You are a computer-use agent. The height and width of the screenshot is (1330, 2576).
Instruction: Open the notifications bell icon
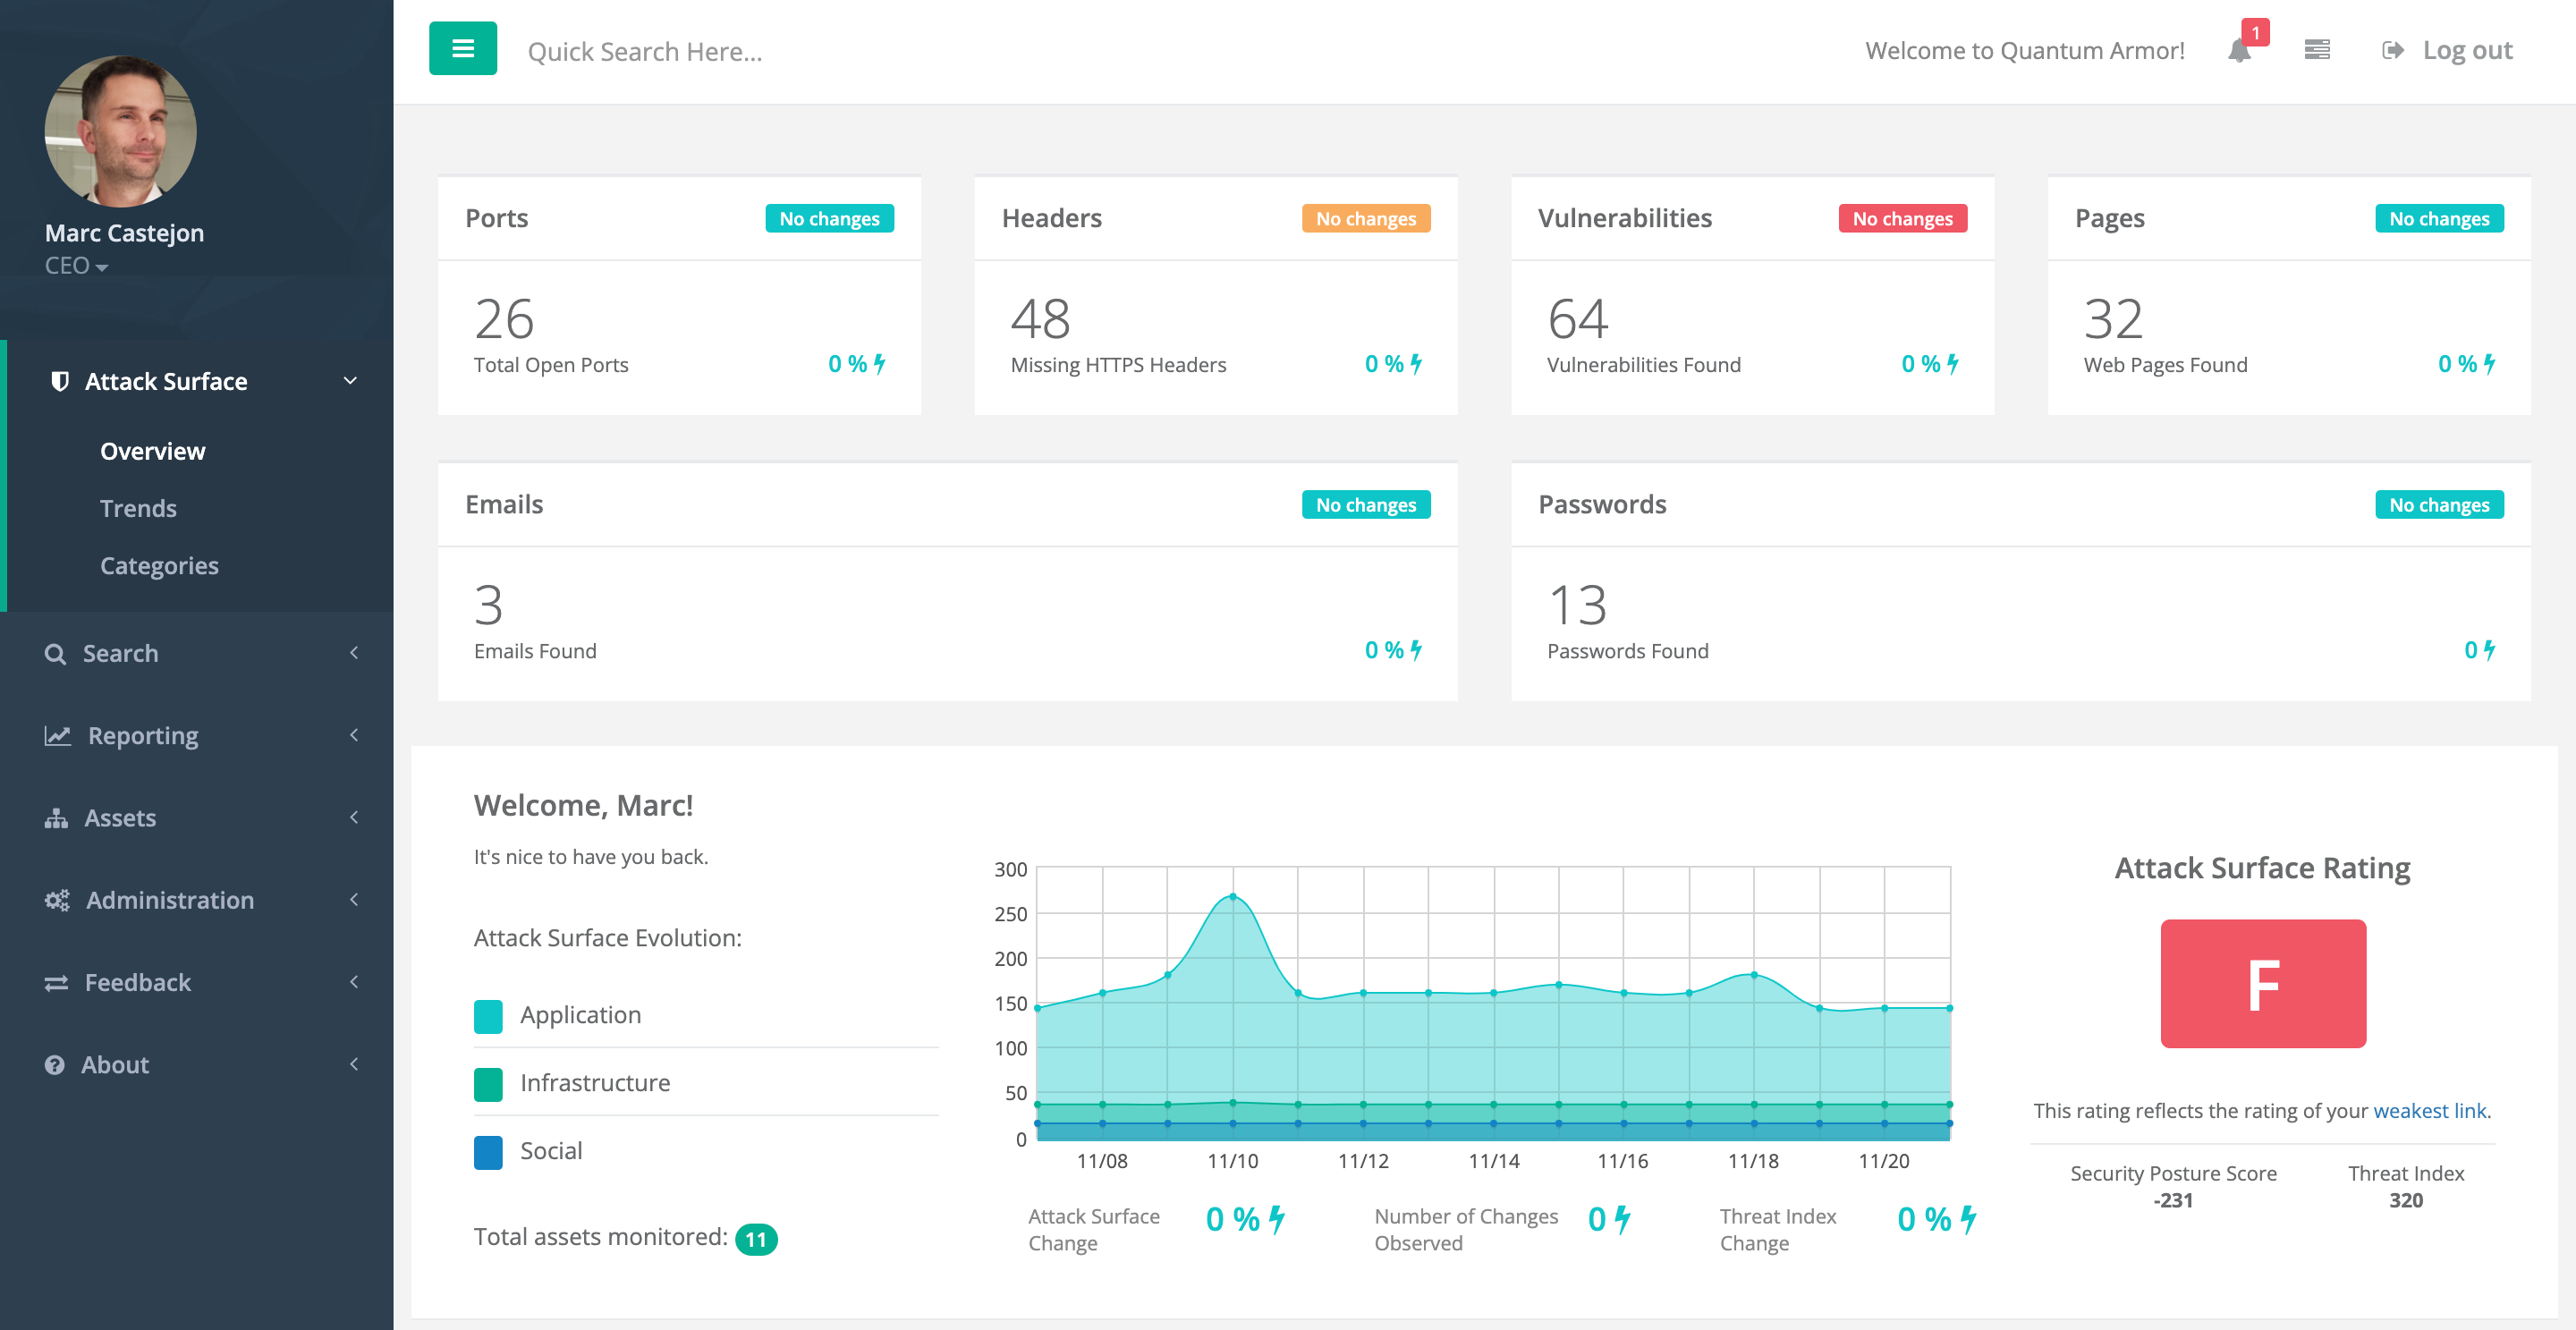[x=2240, y=50]
